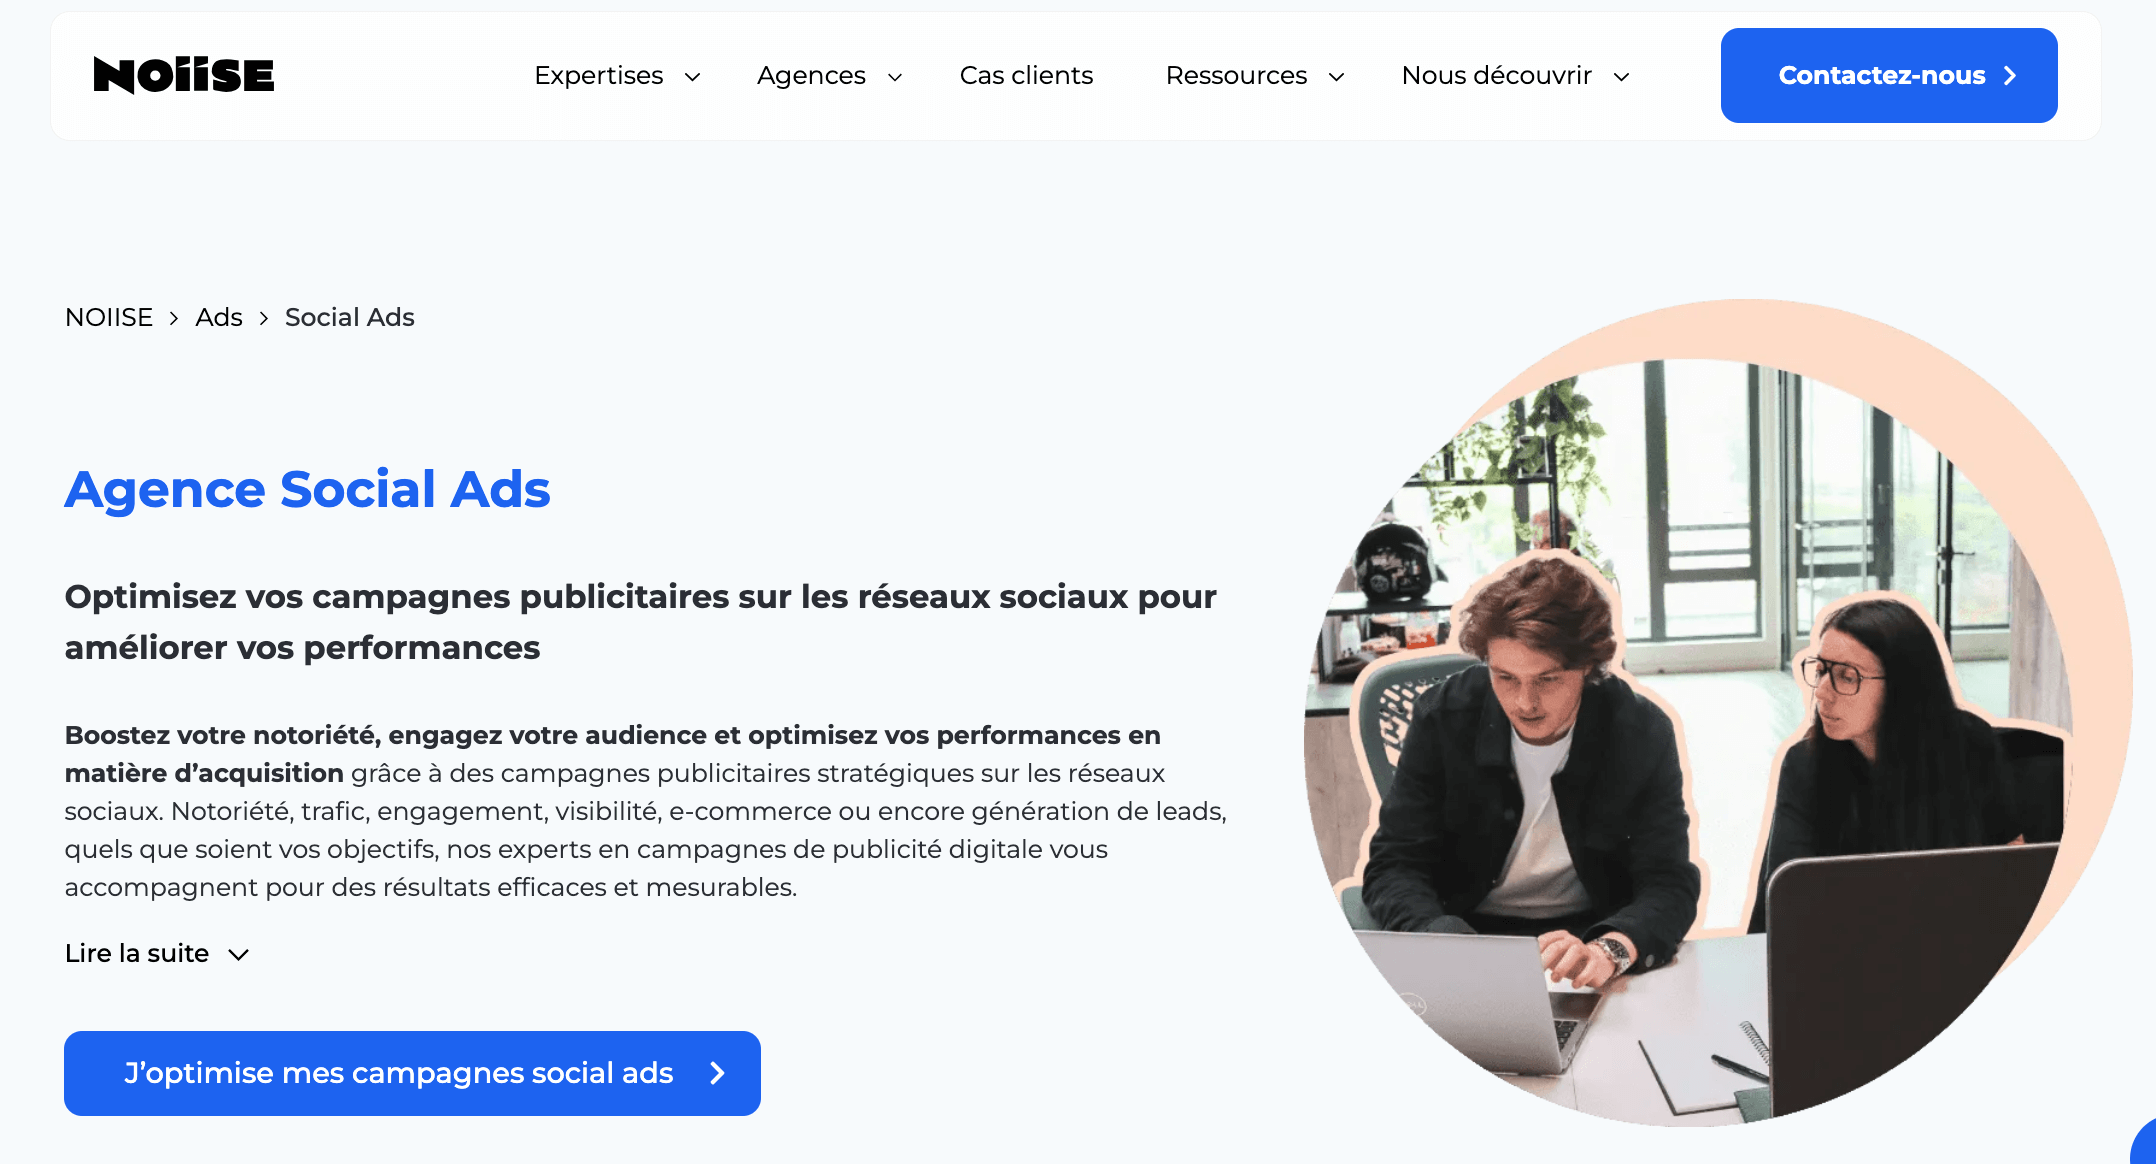Open the Agences dropdown menu

[x=830, y=76]
